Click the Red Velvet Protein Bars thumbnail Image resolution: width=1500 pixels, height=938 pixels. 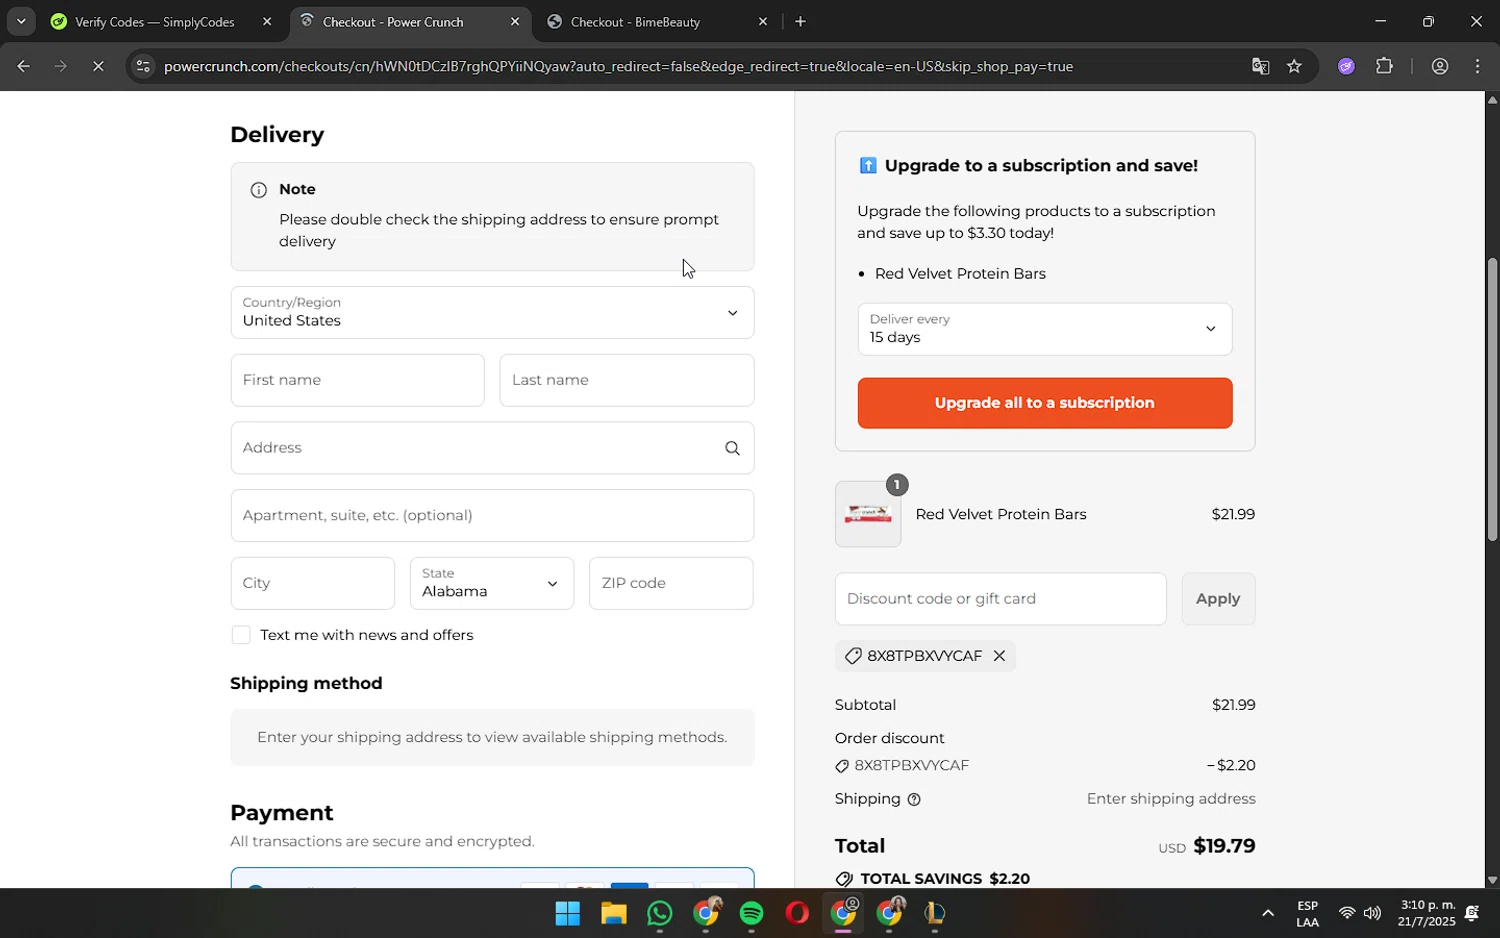tap(868, 514)
